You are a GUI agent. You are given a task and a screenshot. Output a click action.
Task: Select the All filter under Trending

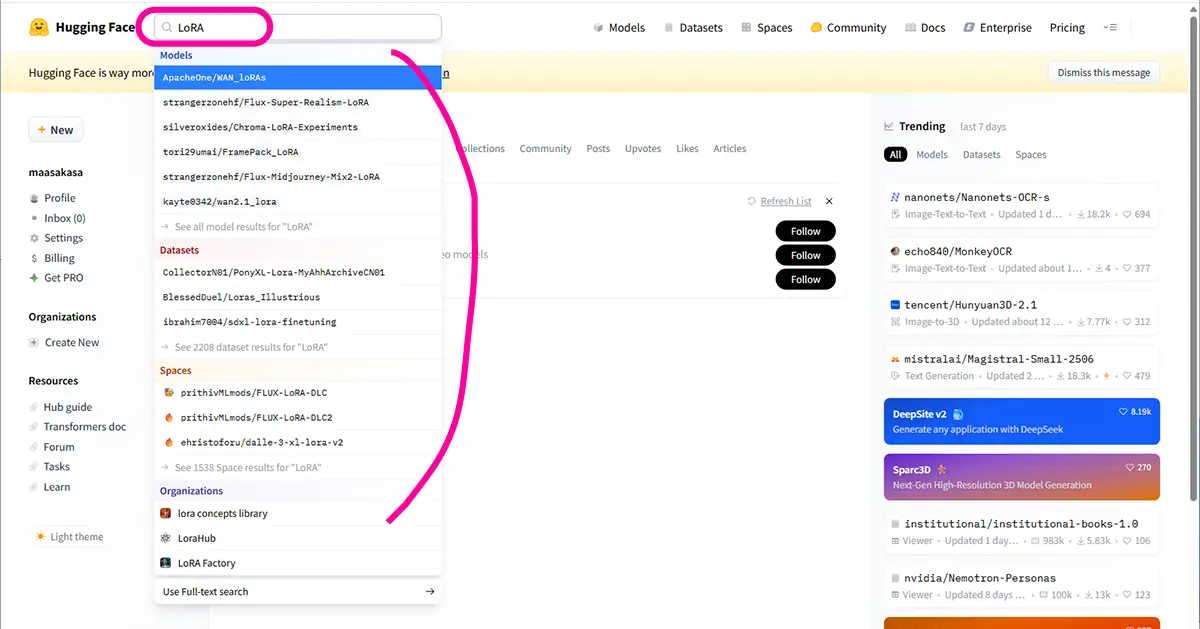896,155
